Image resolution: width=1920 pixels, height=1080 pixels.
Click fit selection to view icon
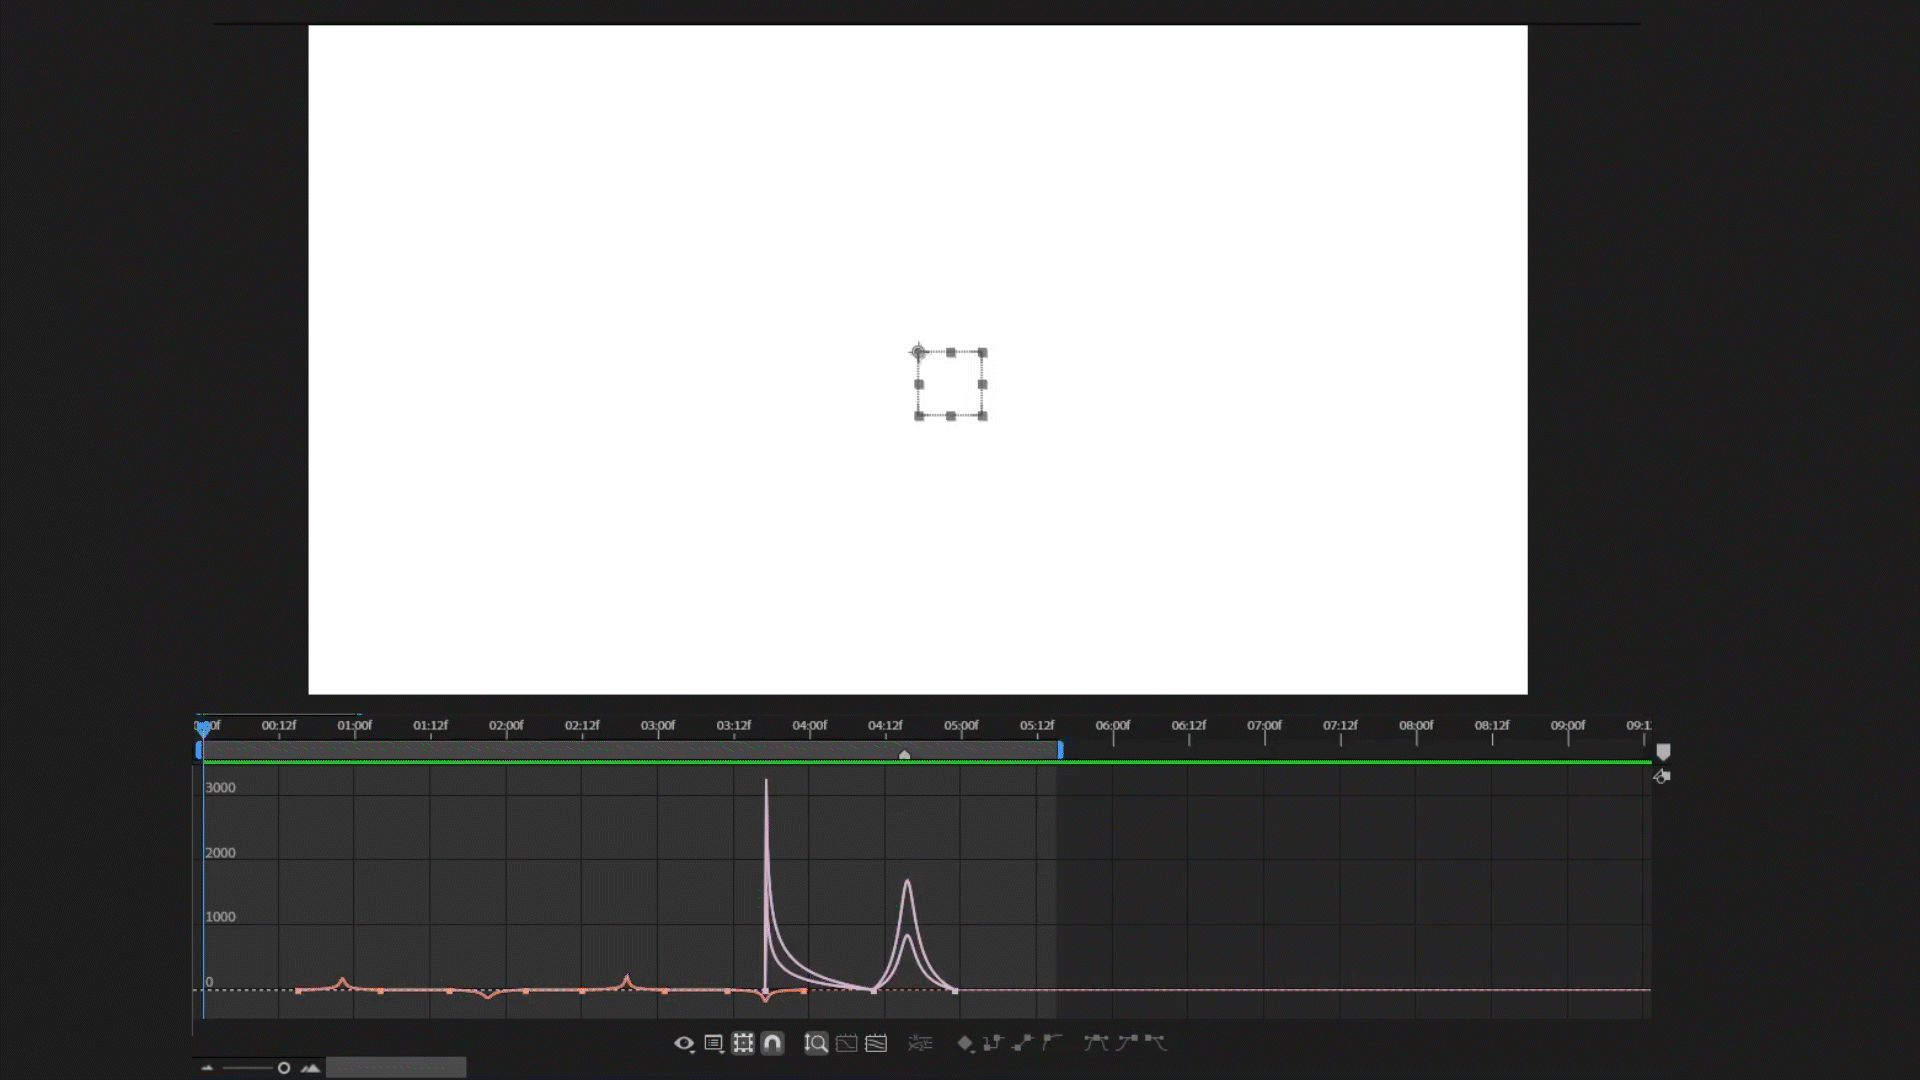point(846,1043)
